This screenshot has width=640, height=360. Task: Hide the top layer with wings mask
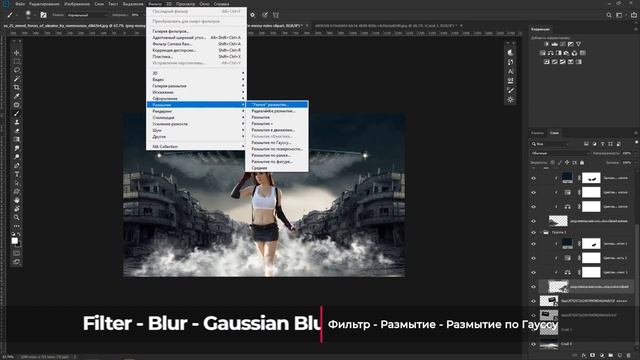533,178
